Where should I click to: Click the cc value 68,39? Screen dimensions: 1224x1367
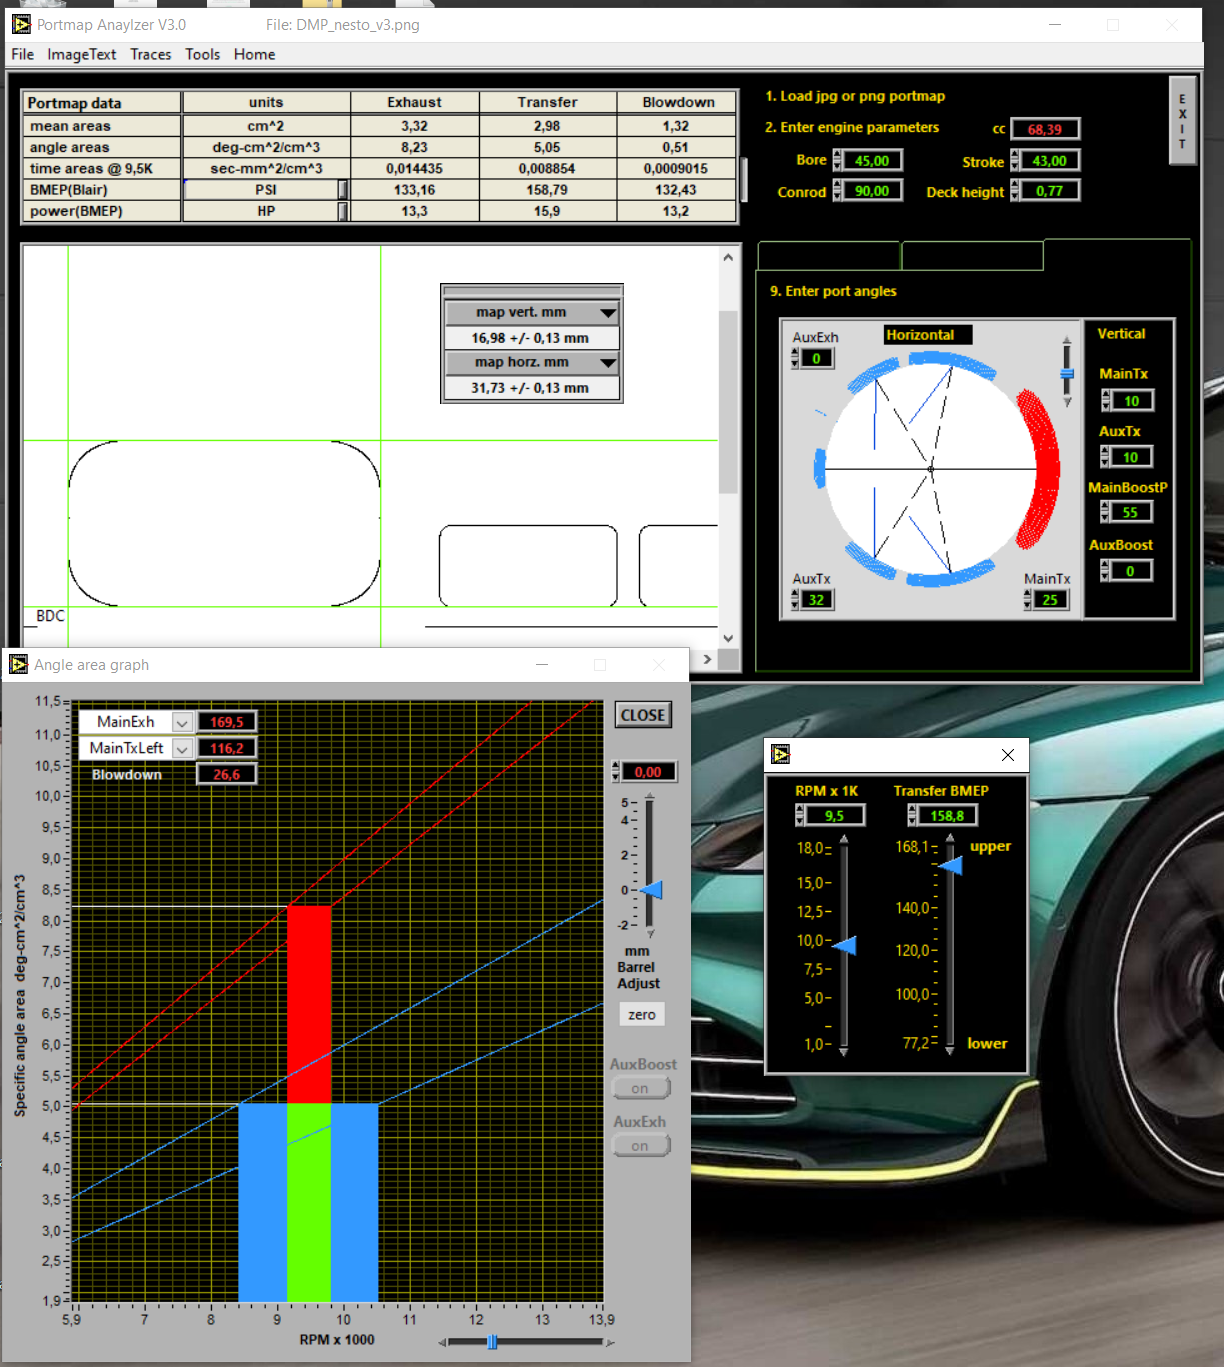1045,129
